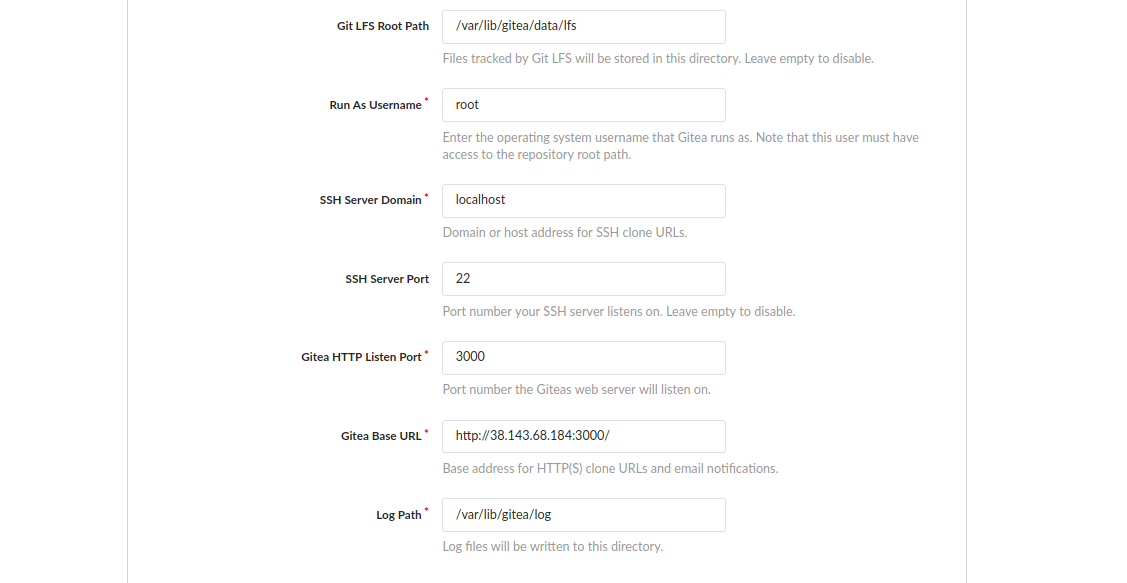Click the SSH Server Port field containing 22
The image size is (1127, 583).
(583, 279)
